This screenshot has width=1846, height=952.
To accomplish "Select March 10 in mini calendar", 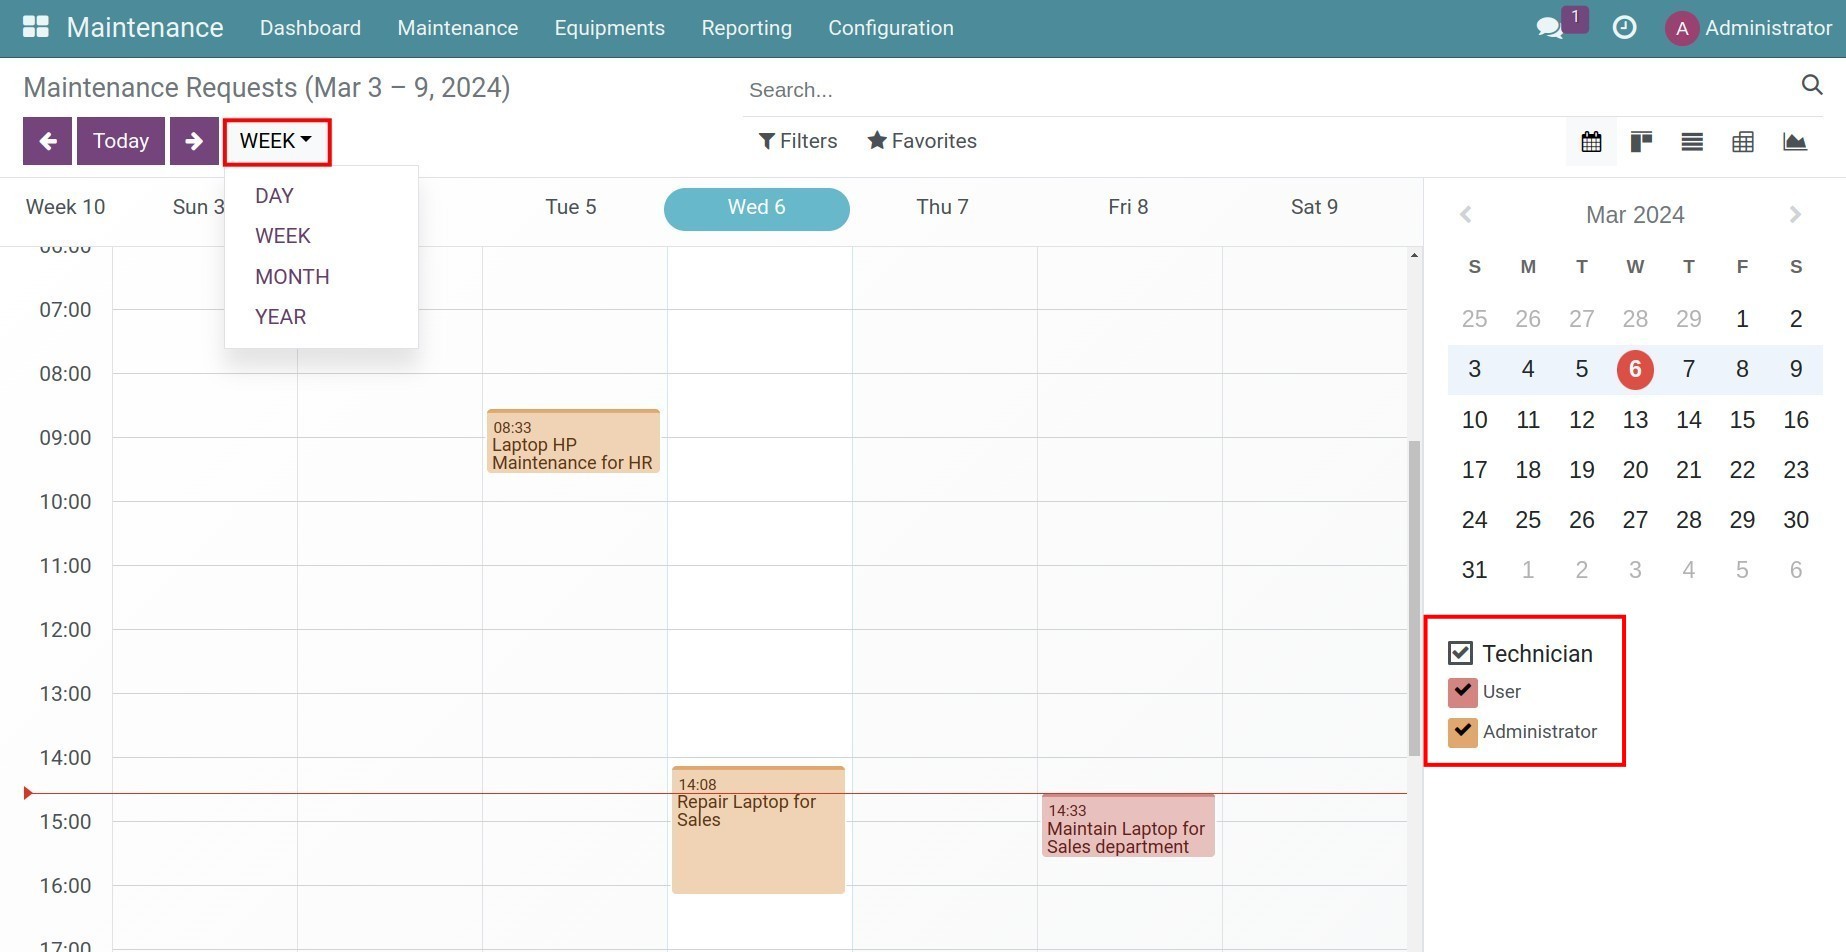I will (x=1474, y=420).
